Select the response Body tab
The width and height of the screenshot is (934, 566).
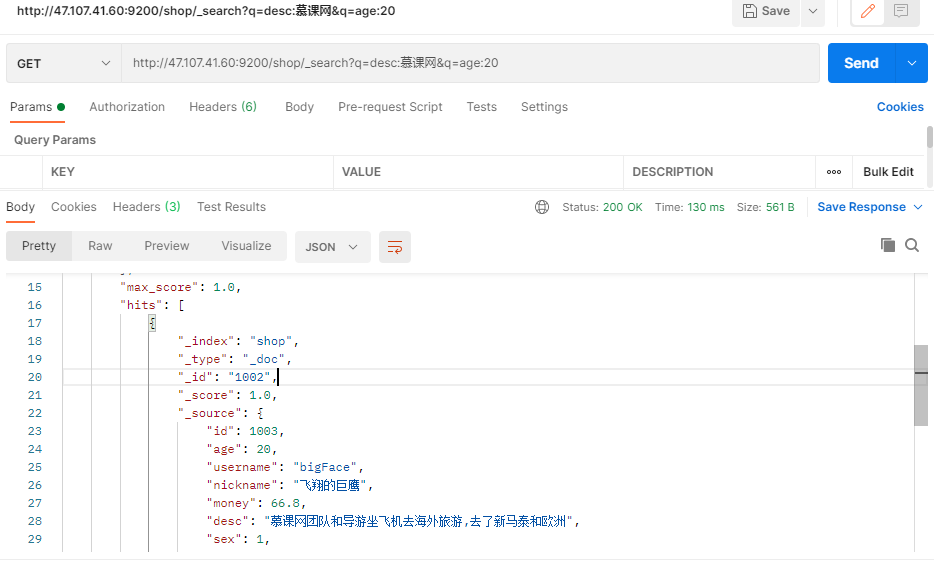coord(20,207)
